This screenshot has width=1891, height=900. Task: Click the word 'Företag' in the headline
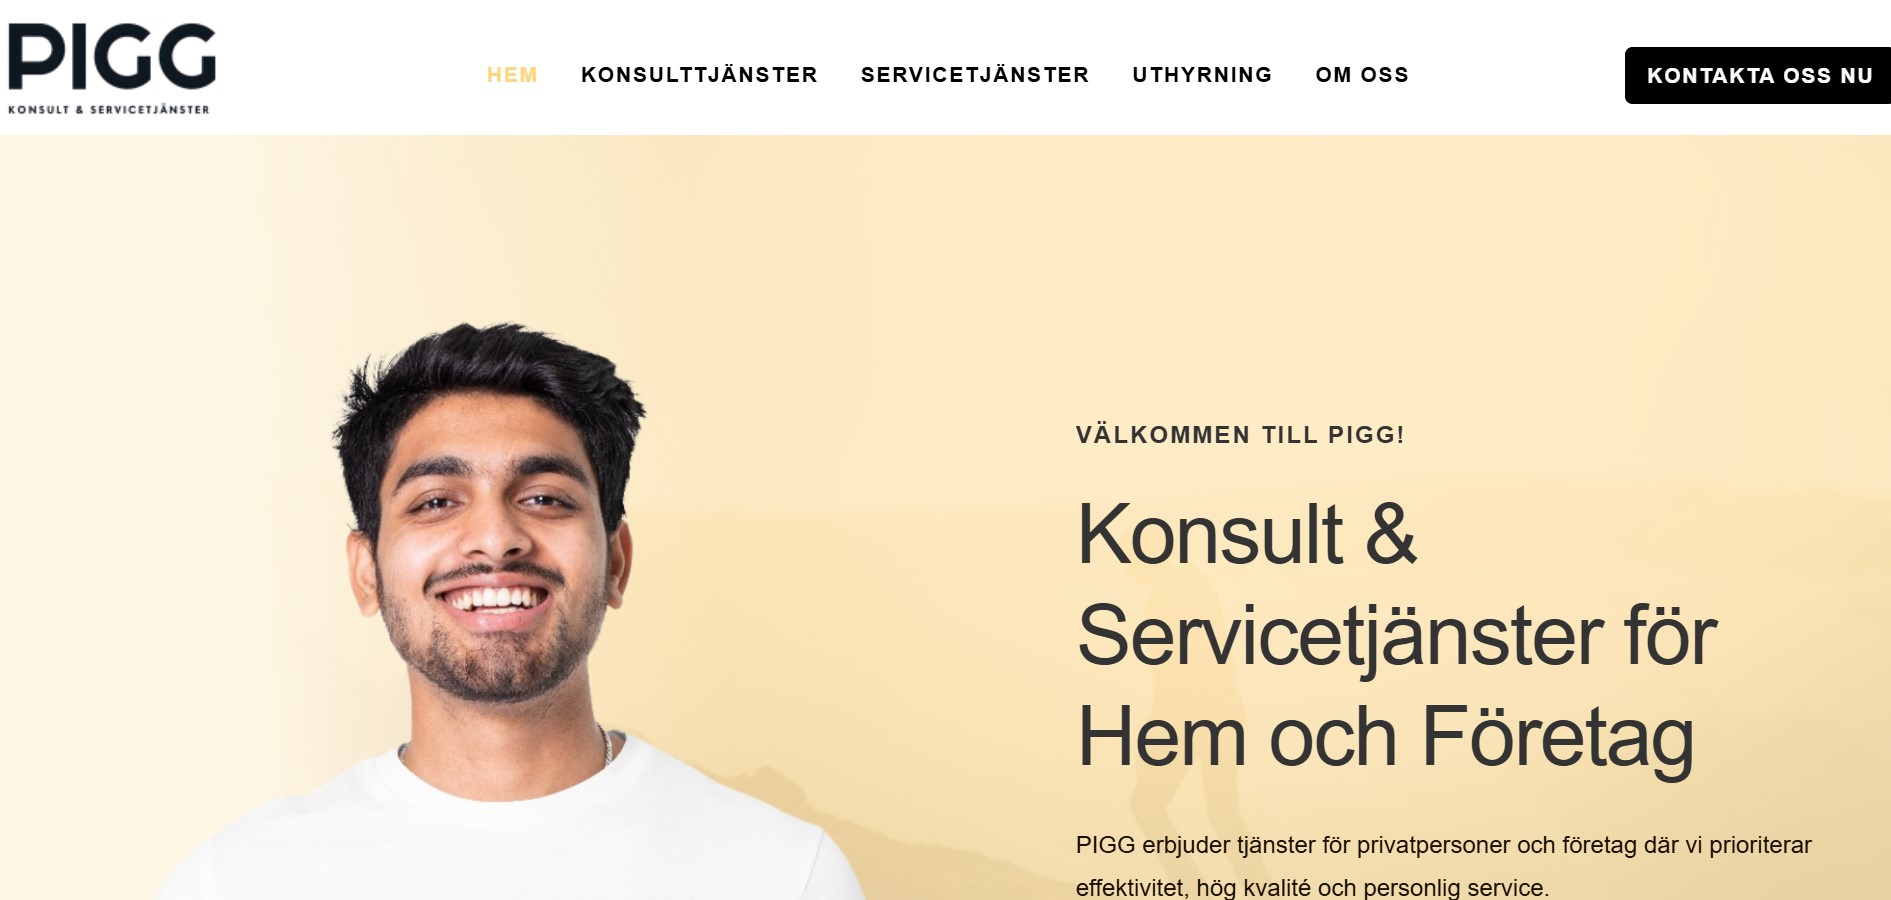click(1558, 738)
